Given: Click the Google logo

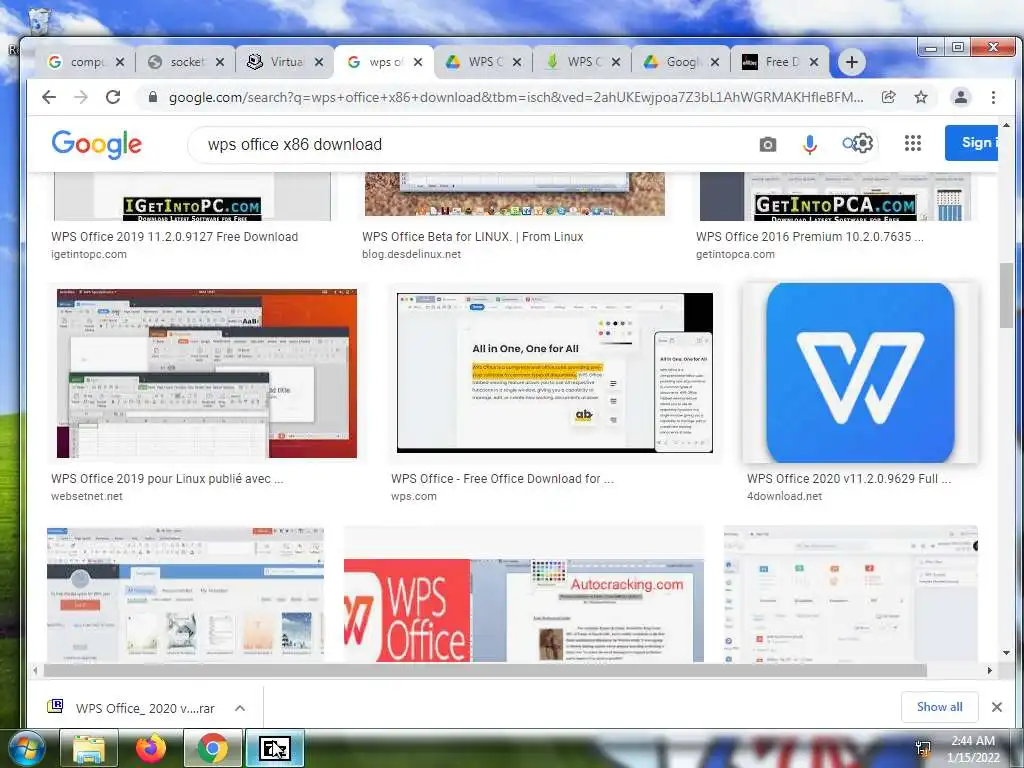Looking at the screenshot, I should point(97,144).
